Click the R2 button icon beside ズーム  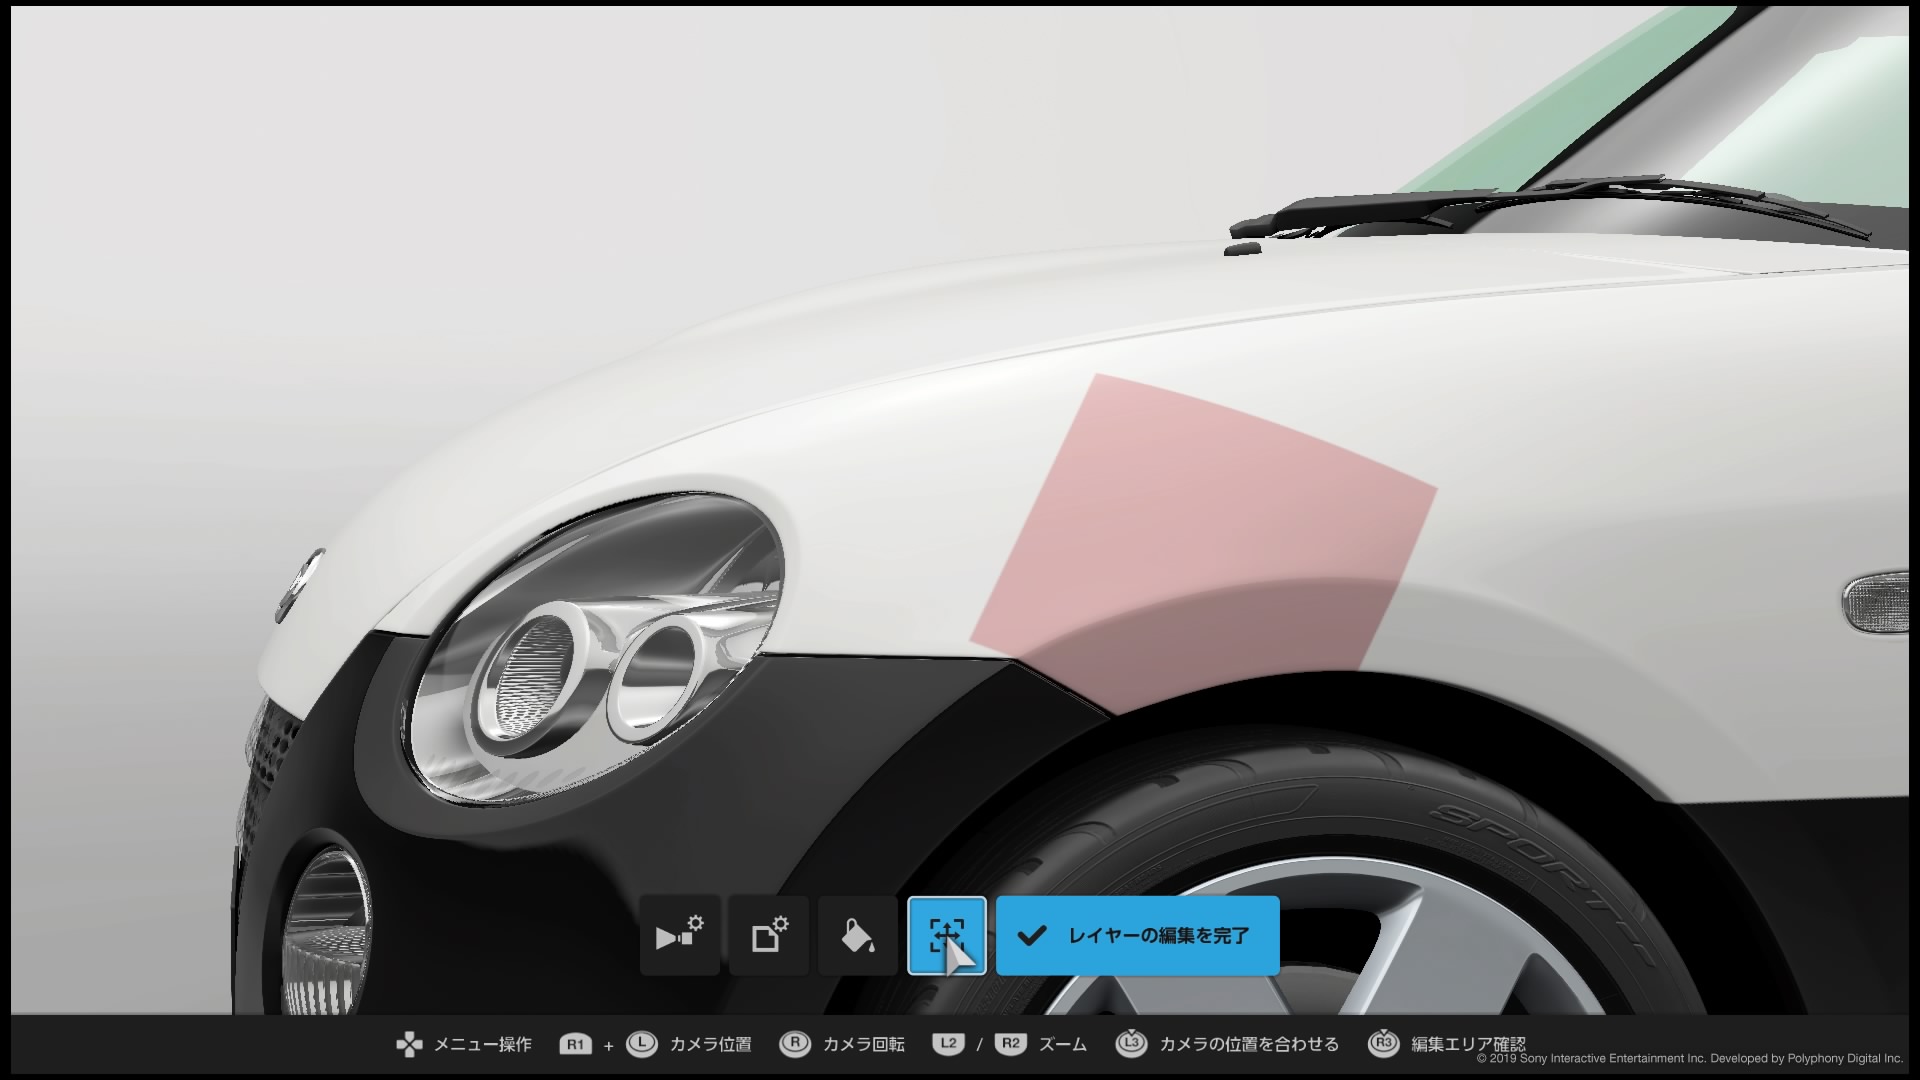[x=1010, y=1044]
